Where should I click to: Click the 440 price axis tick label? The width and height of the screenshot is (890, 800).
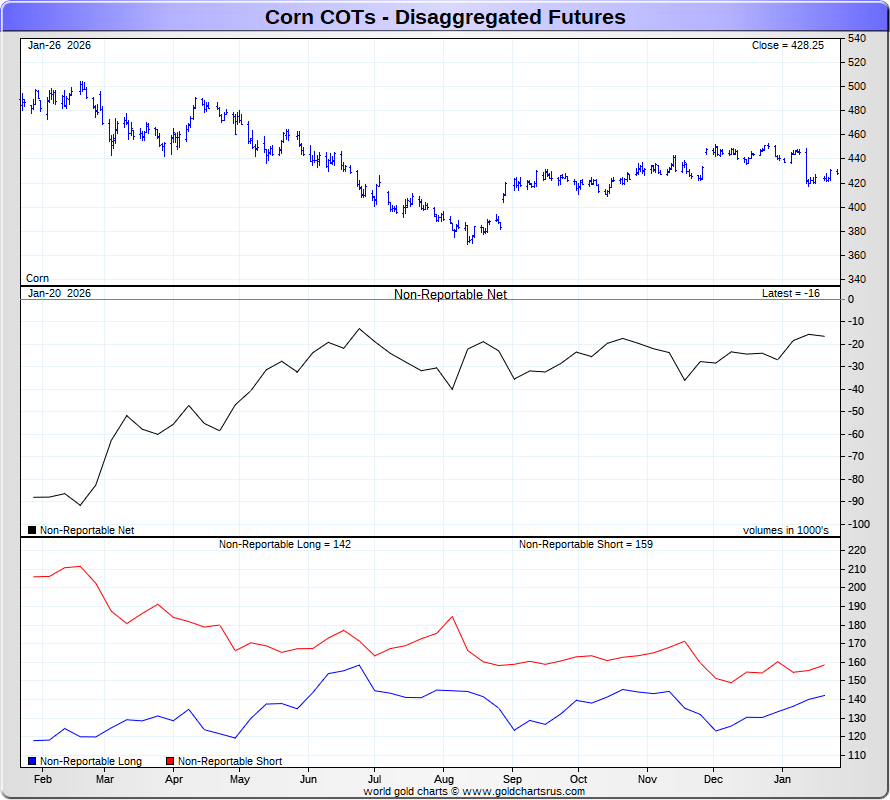point(857,158)
